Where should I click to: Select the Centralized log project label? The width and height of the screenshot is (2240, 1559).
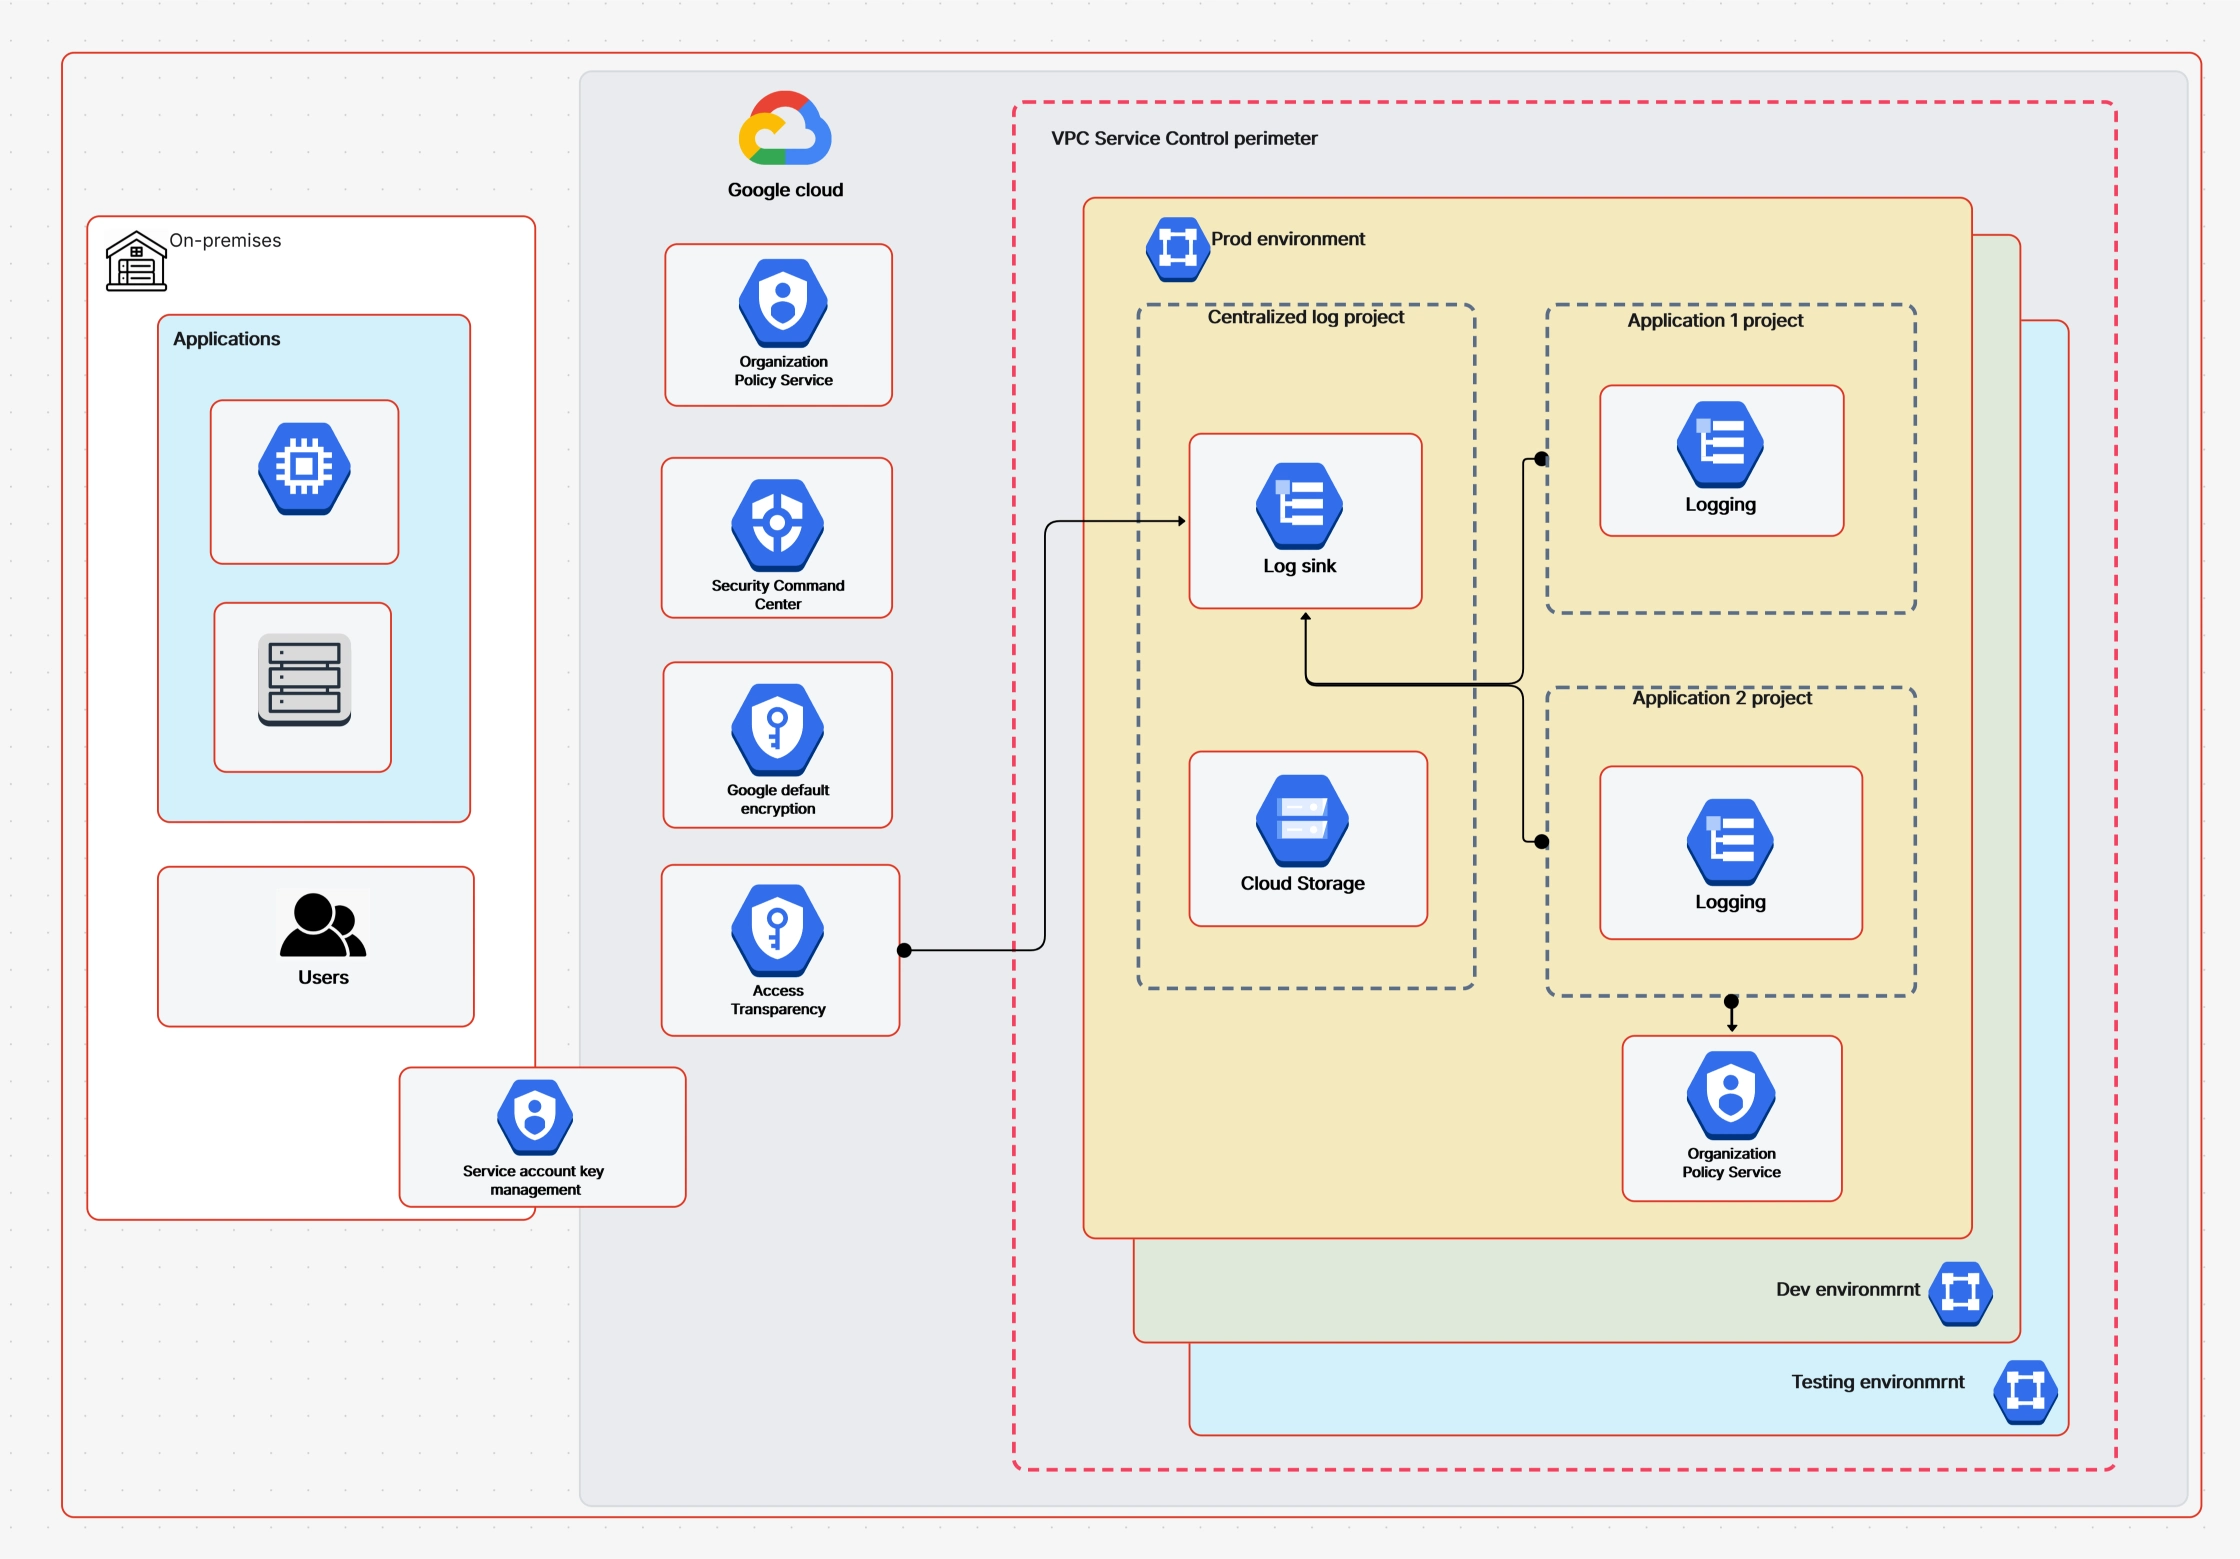1305,317
